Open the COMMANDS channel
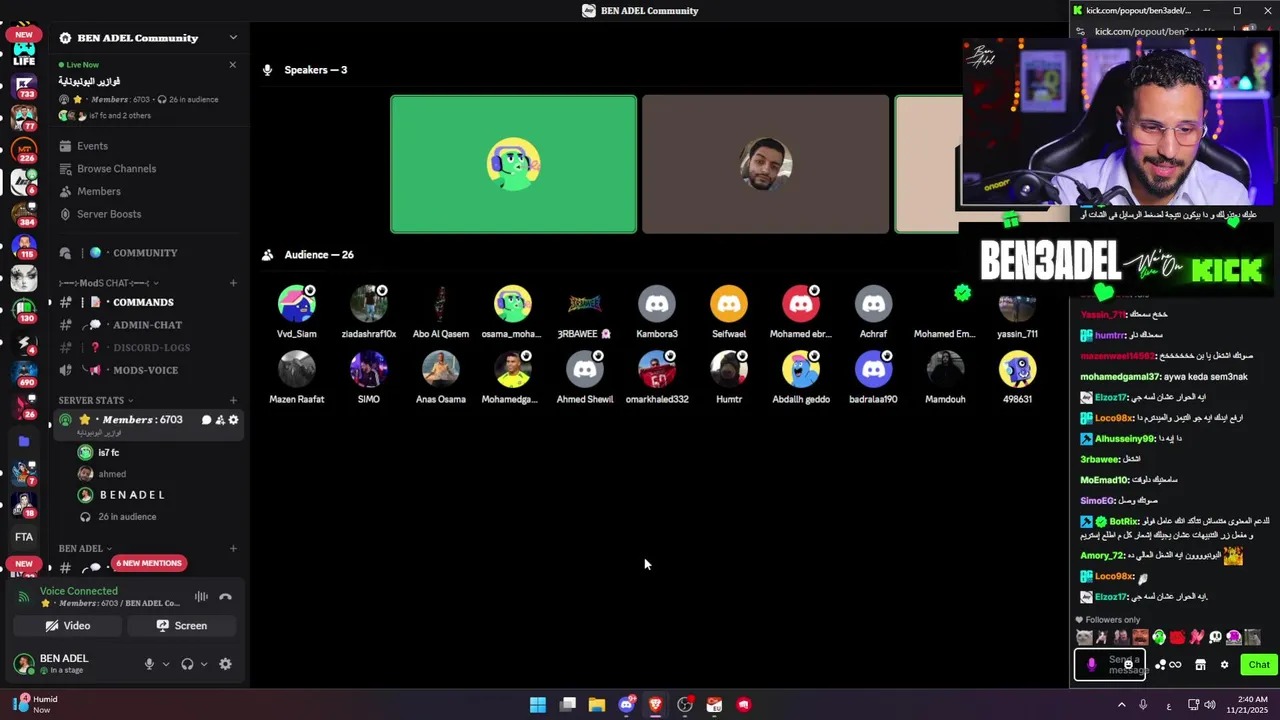The image size is (1280, 720). tap(148, 302)
